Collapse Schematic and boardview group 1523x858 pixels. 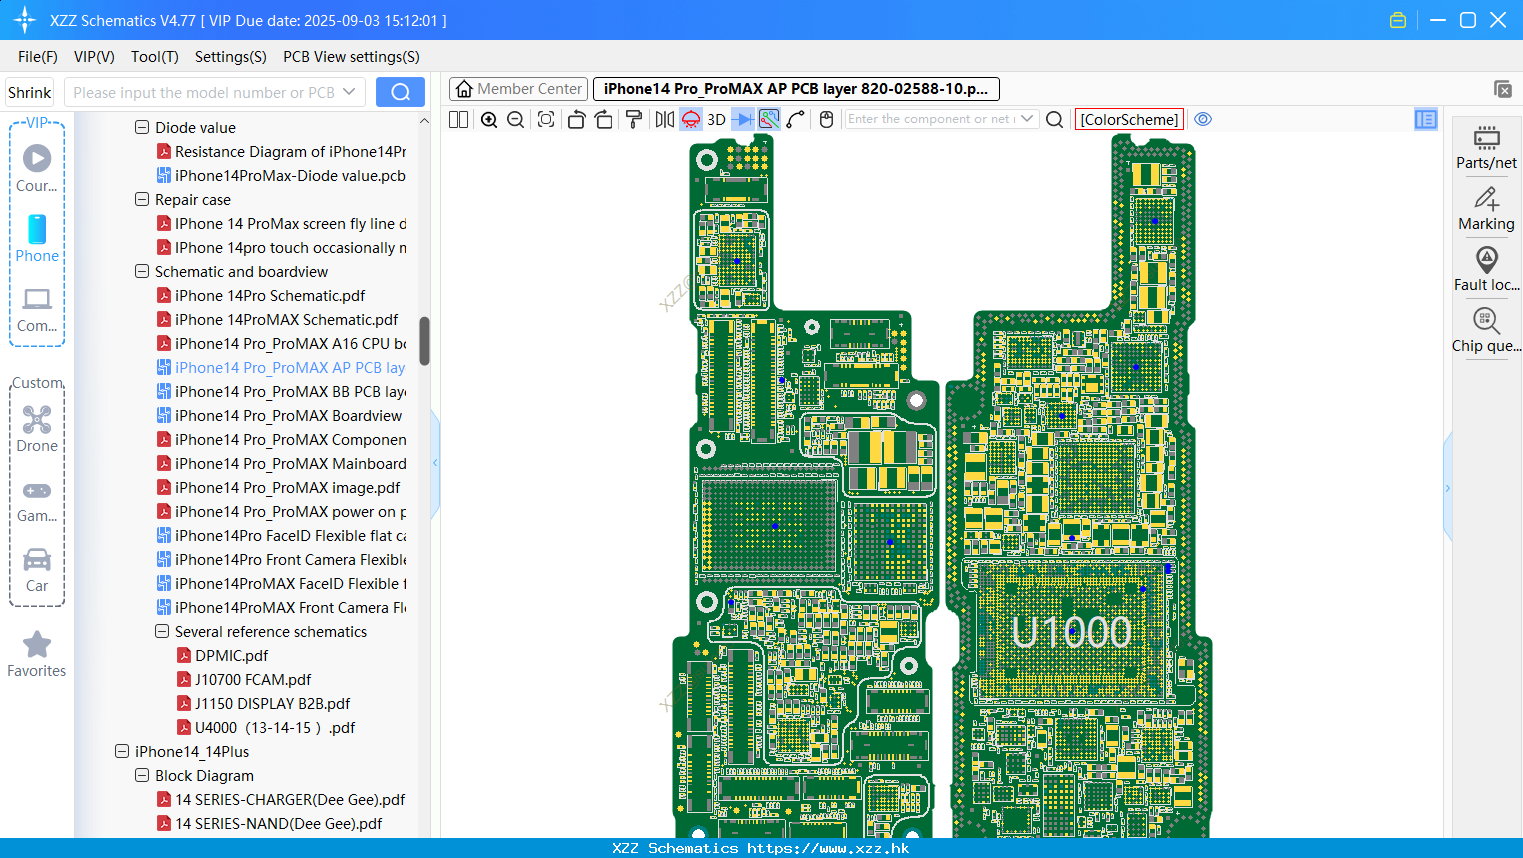point(142,271)
